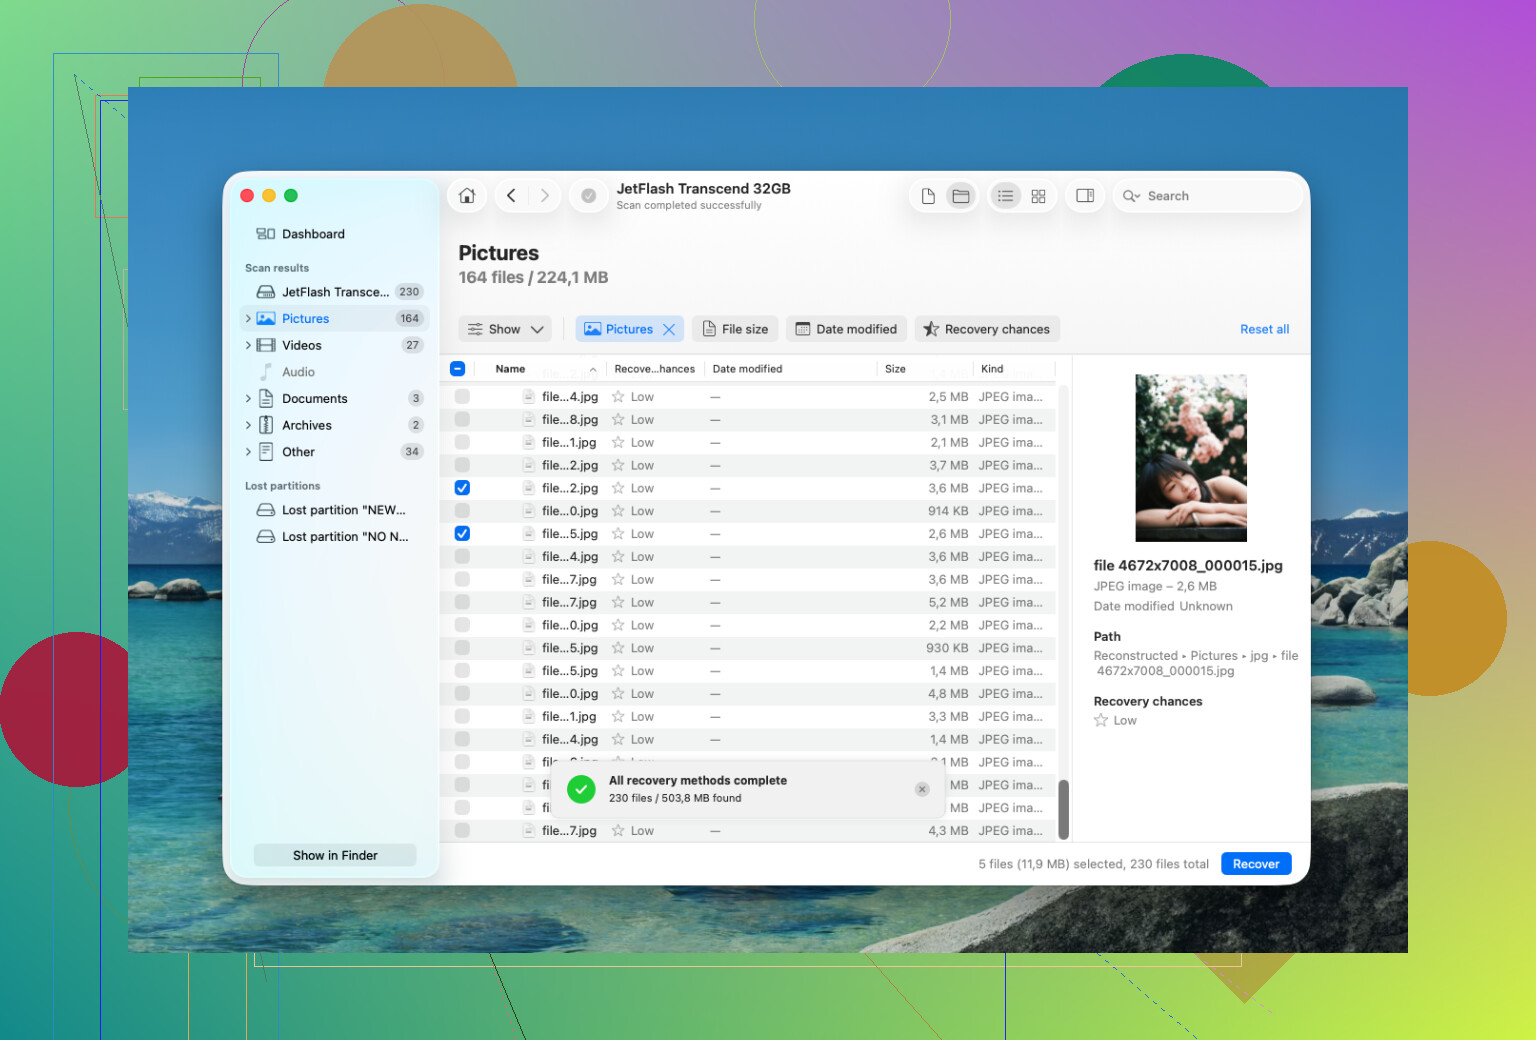Screen dimensions: 1536x1040
Task: Expand the Videos category in sidebar
Action: (248, 345)
